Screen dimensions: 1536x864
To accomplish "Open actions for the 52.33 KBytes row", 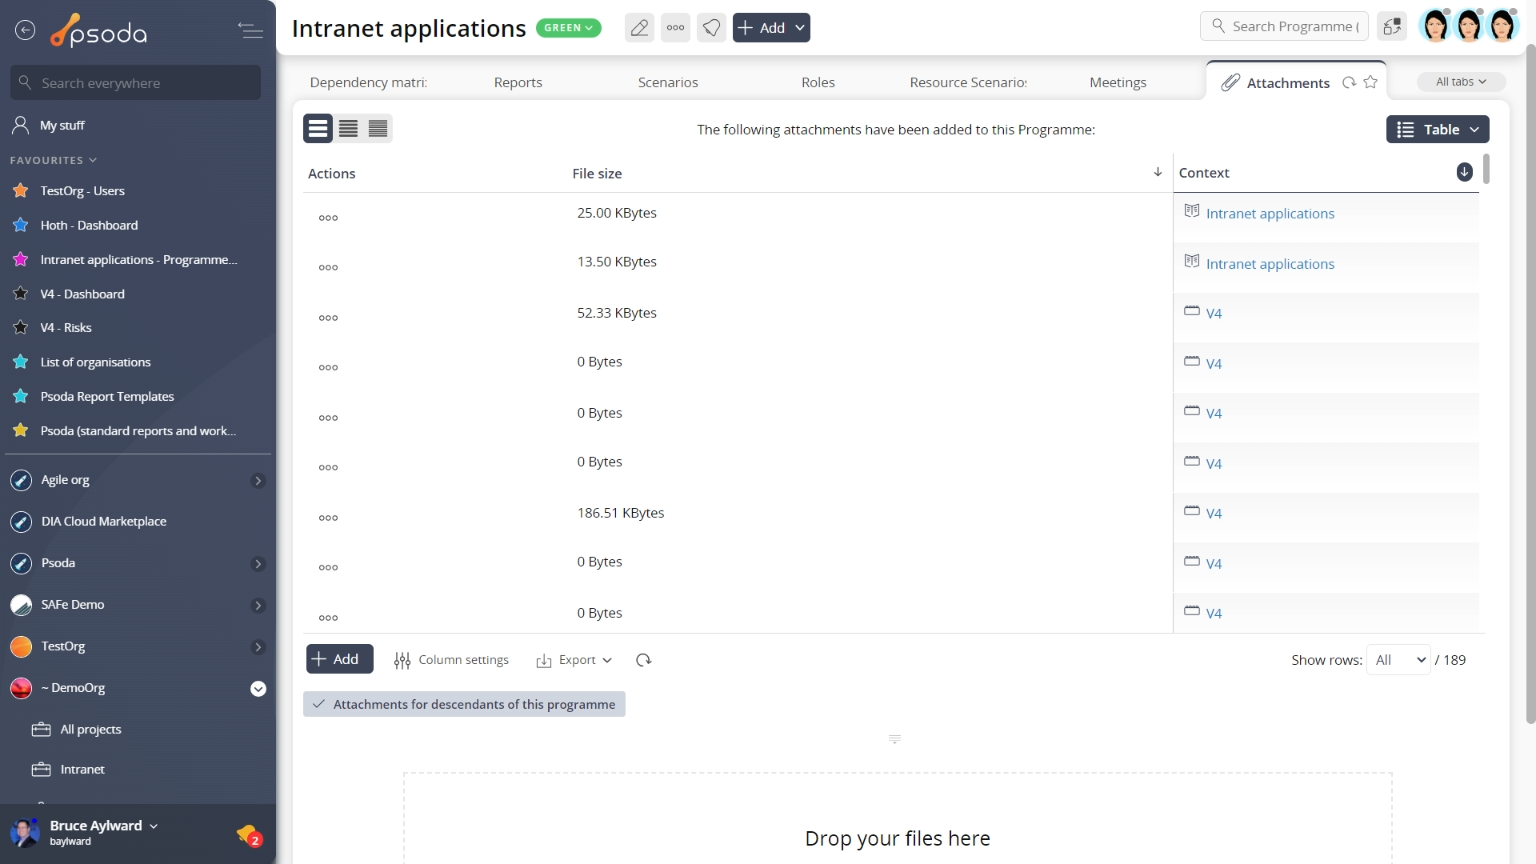I will 328,318.
